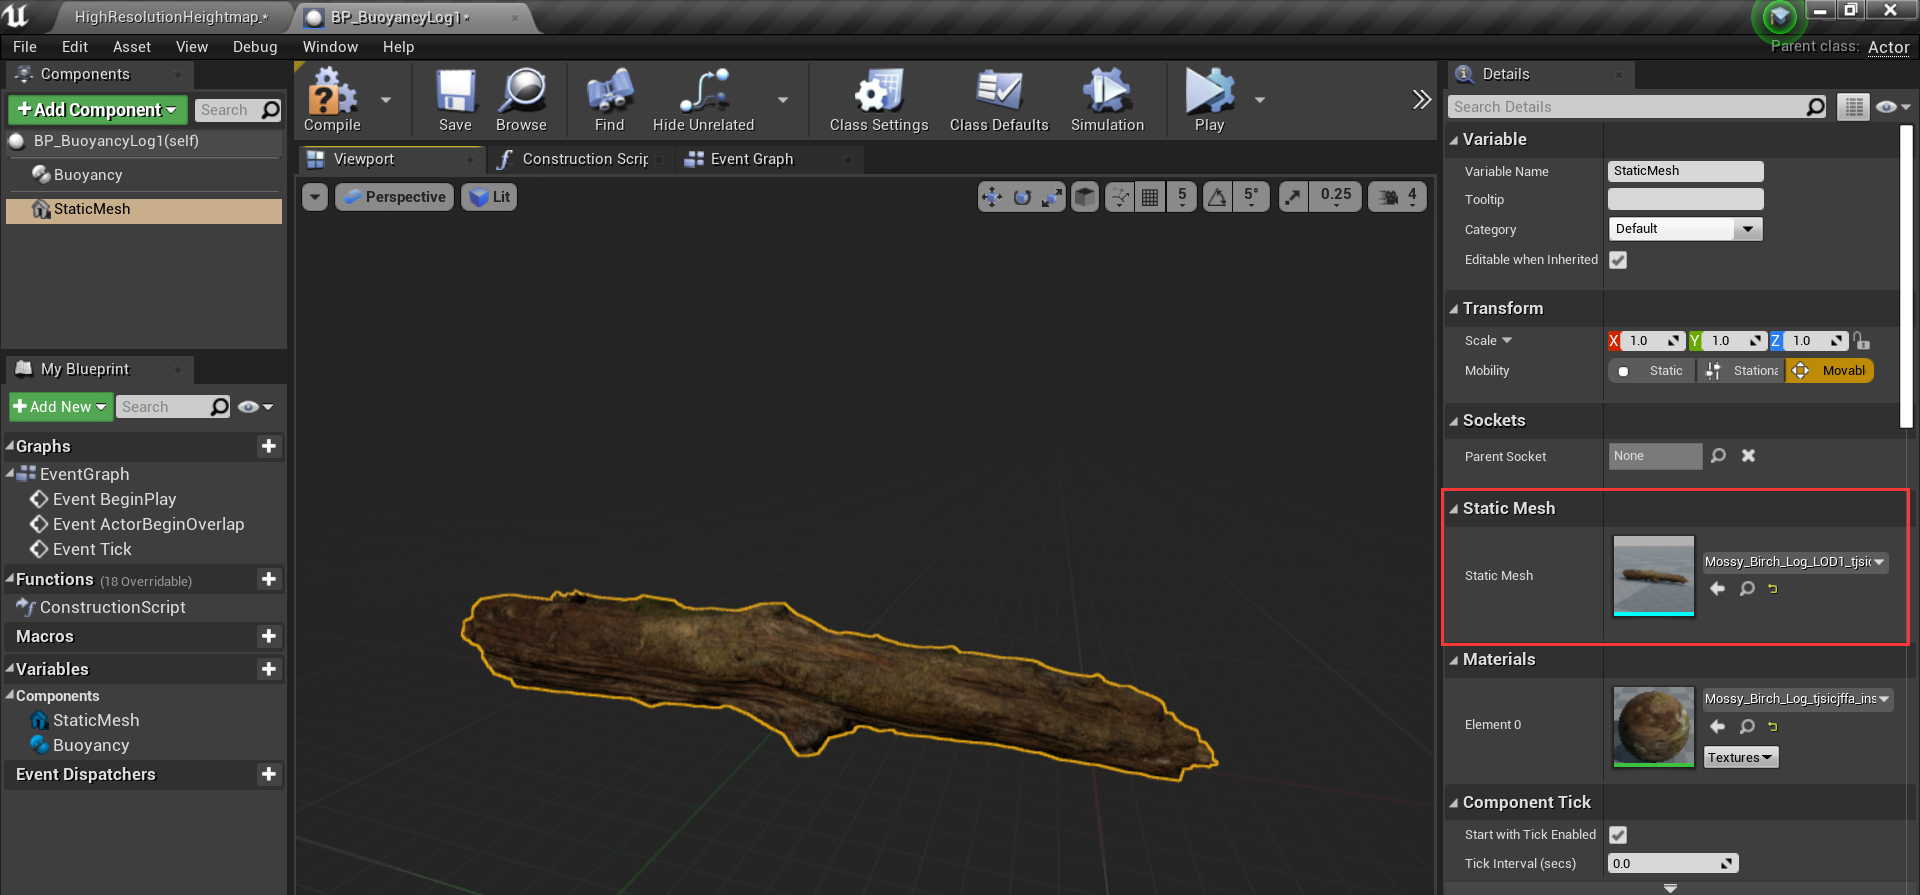1920x895 pixels.
Task: Pick Parent Socket with magnifier
Action: point(1718,456)
